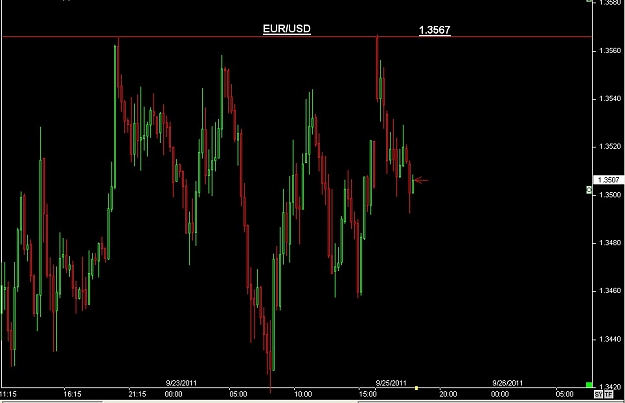This screenshot has height=403, width=625.
Task: Click the 00:00 label under 9/23/2011
Action: pyautogui.click(x=173, y=394)
